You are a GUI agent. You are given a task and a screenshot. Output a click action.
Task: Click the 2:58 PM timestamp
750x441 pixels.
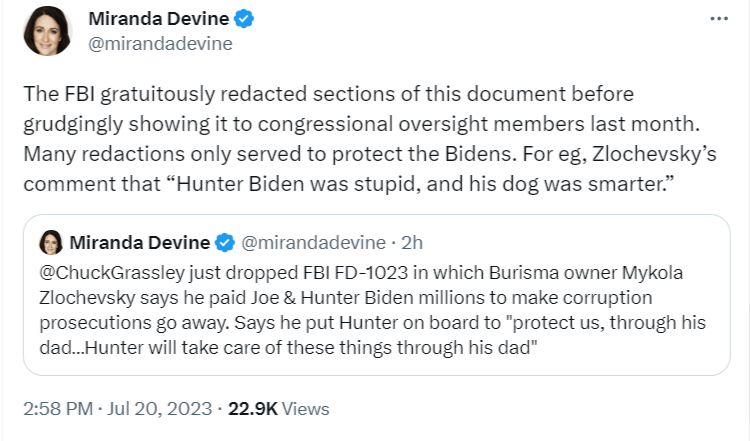(56, 409)
